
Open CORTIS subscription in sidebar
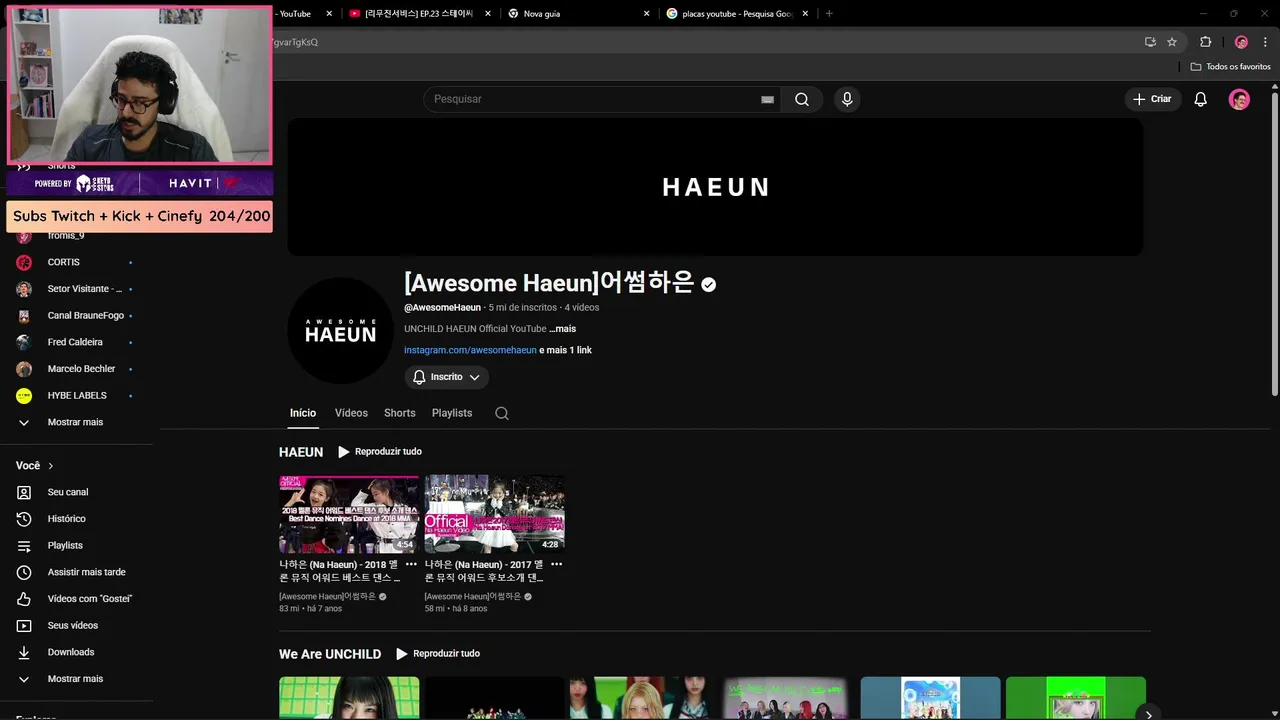pos(75,262)
